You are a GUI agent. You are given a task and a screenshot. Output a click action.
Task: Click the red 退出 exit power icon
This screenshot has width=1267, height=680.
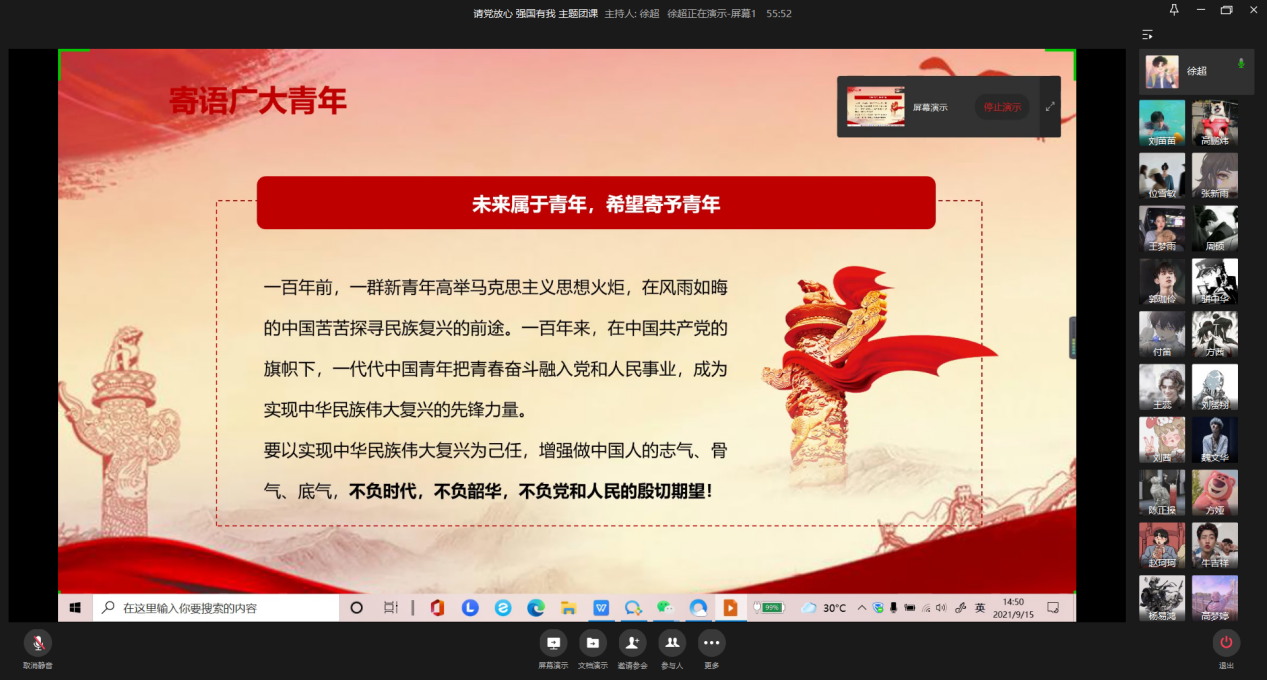click(1226, 642)
